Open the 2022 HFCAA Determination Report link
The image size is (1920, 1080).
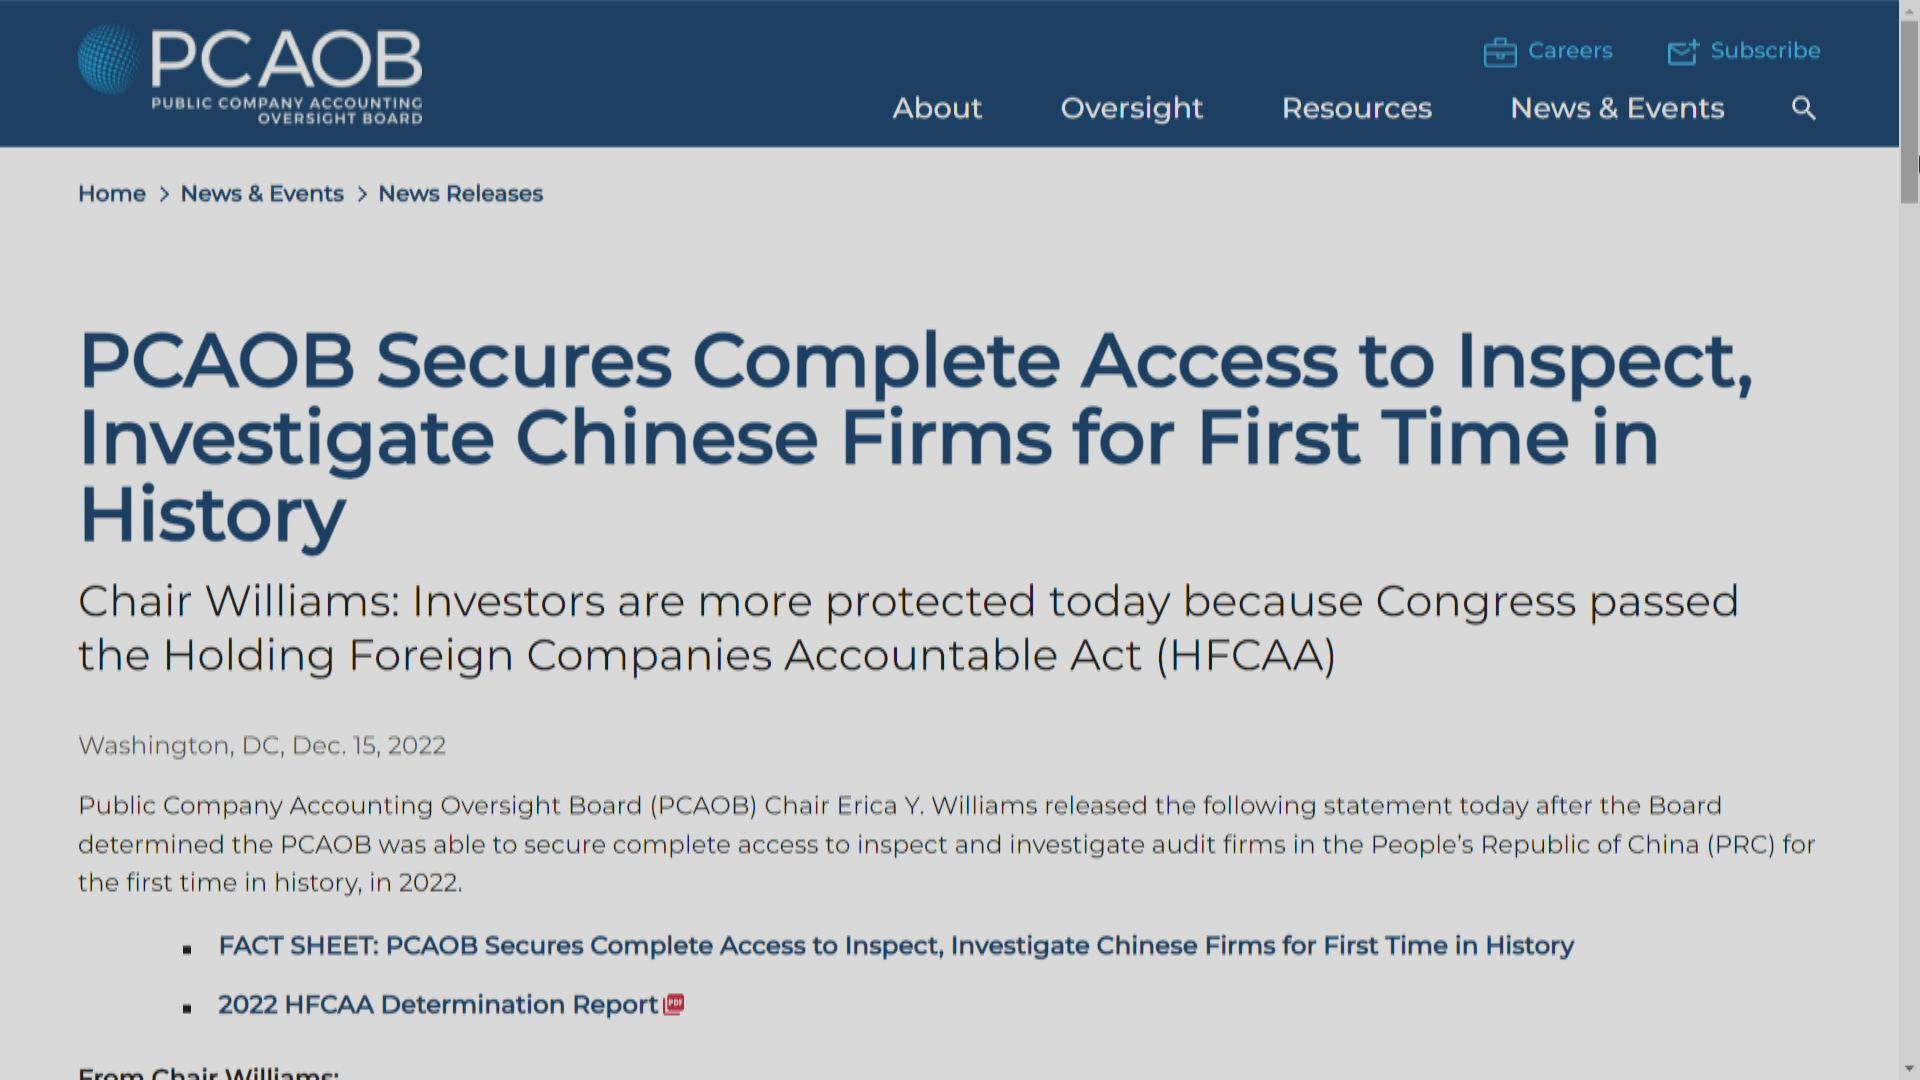(432, 1004)
